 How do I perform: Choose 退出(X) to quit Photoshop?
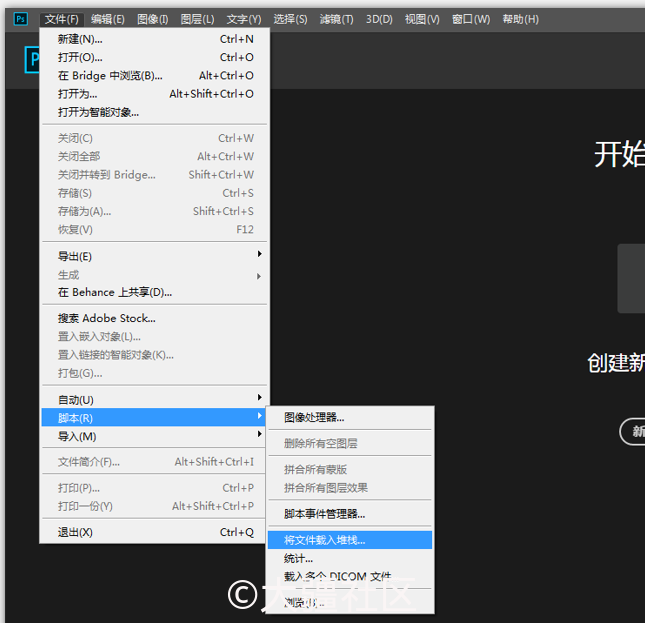coord(155,532)
